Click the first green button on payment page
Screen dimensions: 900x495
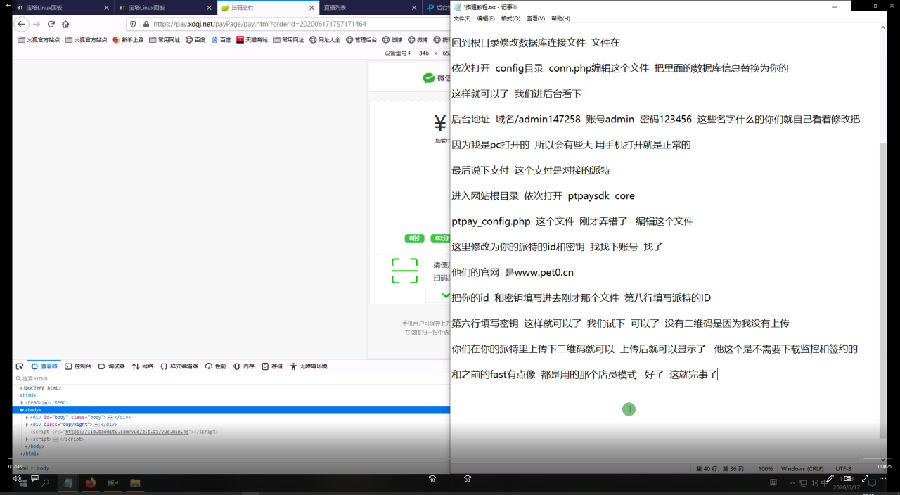coord(414,238)
